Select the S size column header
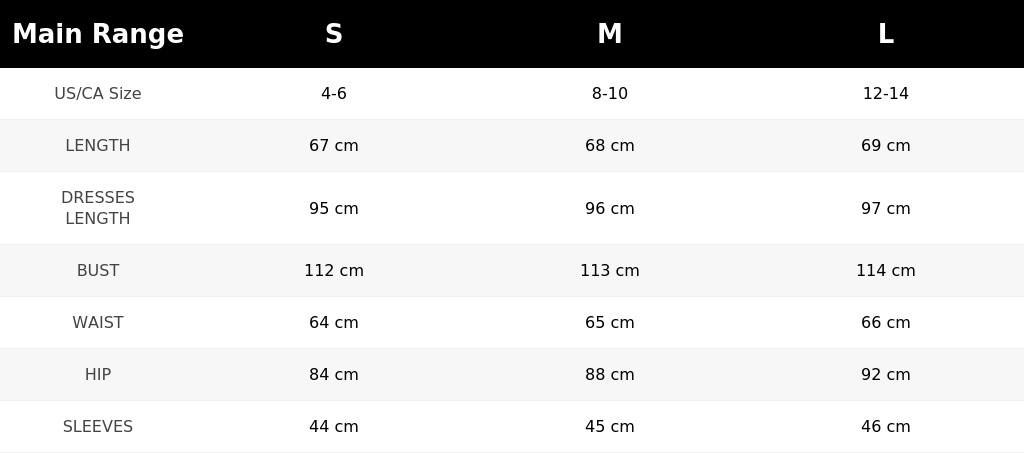The image size is (1024, 453). coord(334,34)
